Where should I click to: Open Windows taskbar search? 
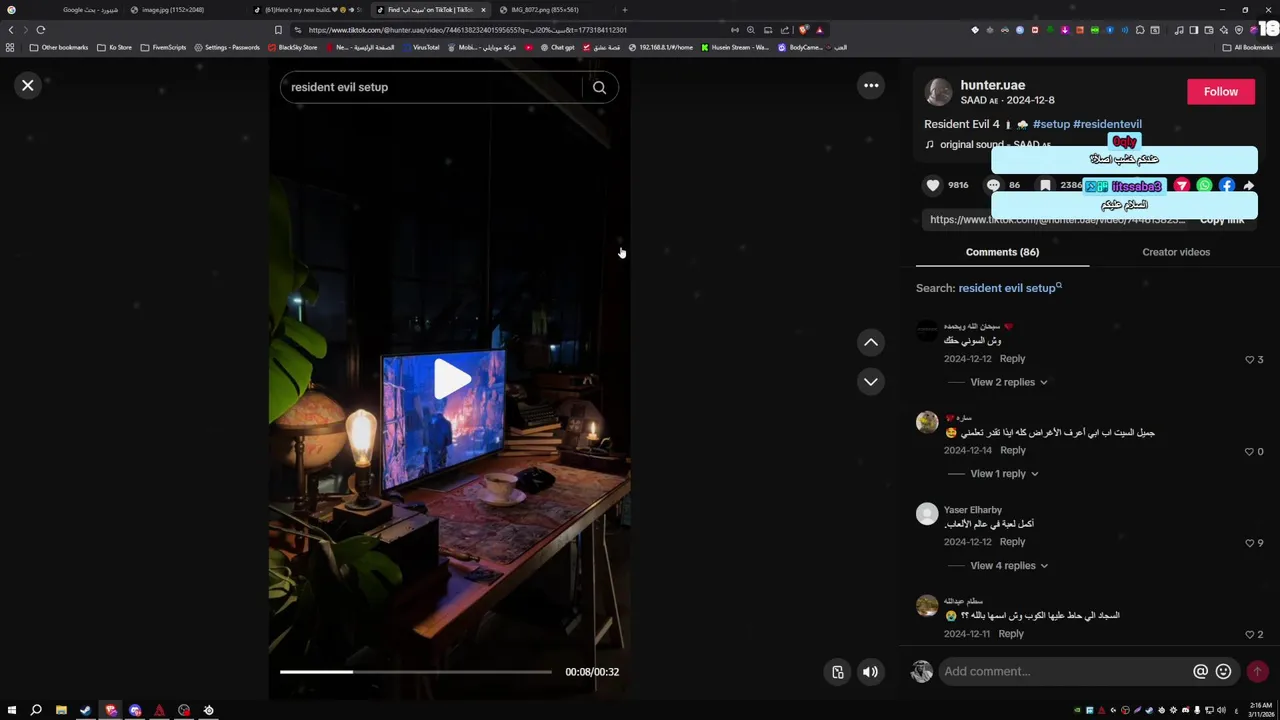click(x=36, y=710)
